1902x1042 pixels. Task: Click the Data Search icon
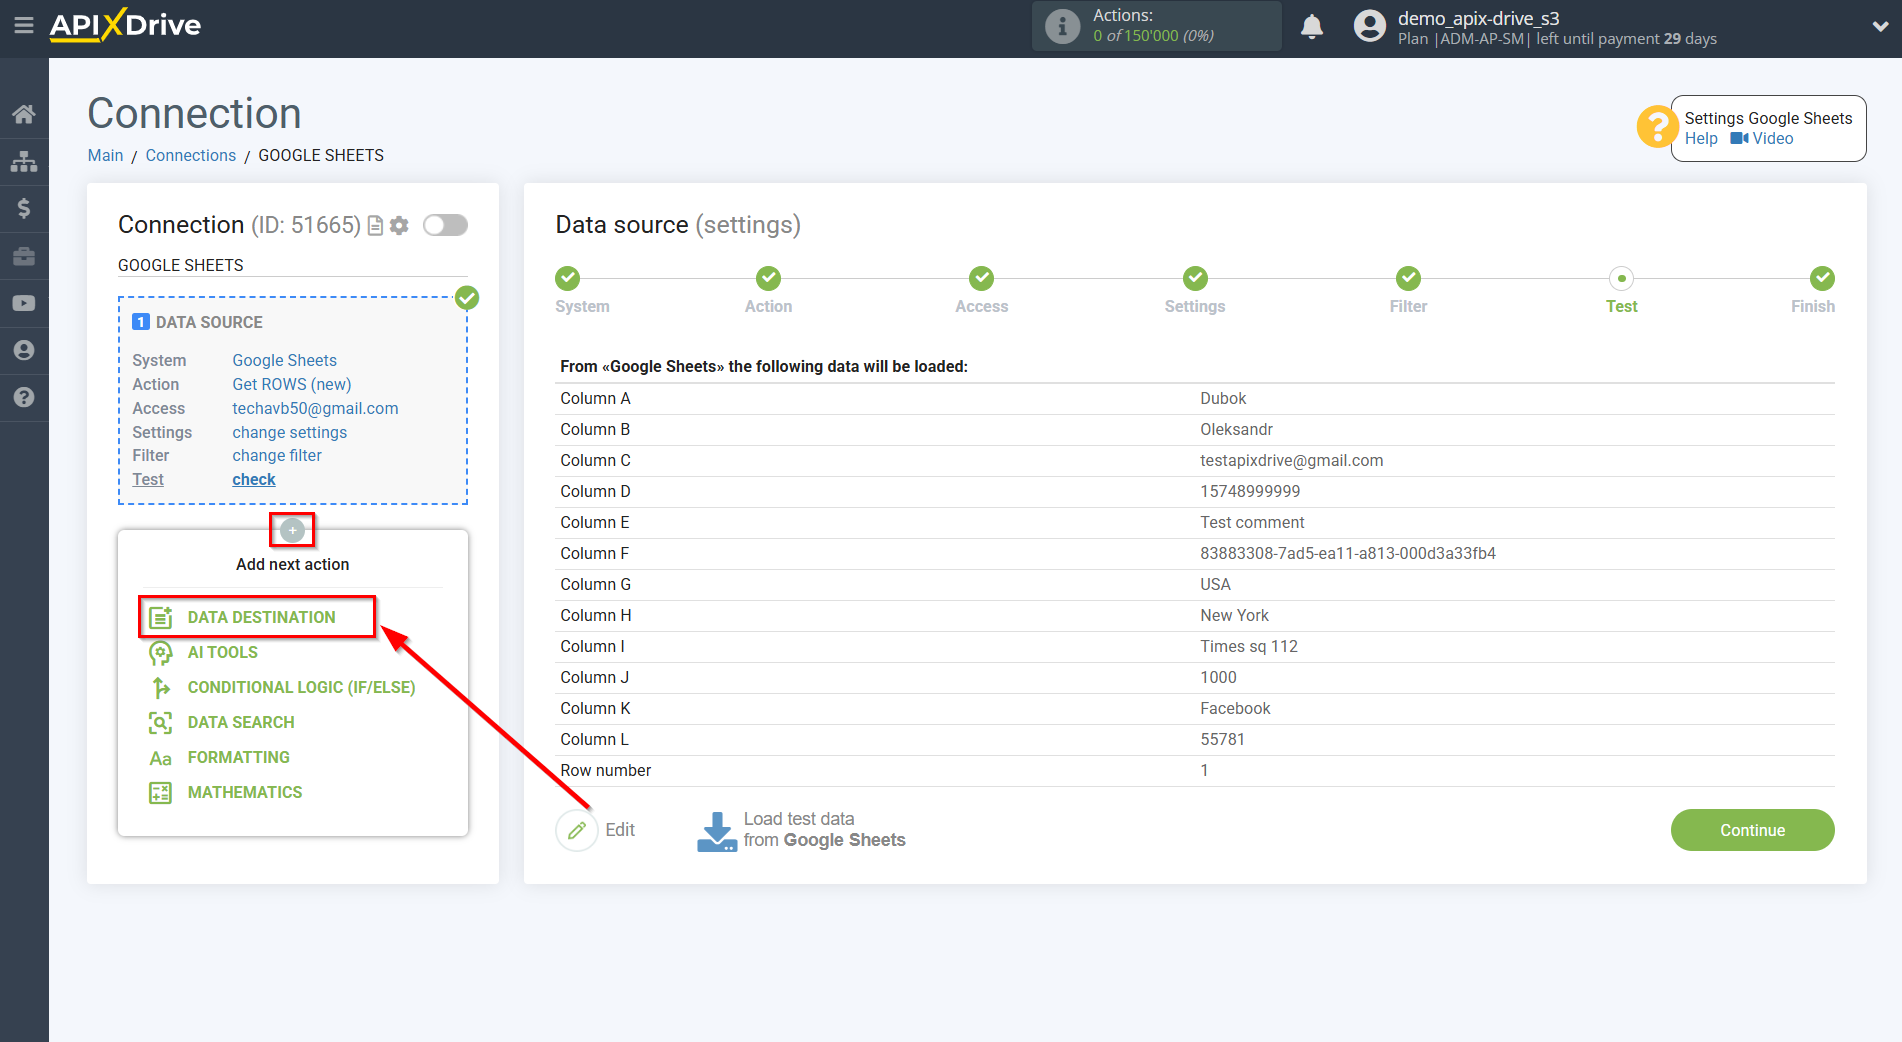click(160, 722)
